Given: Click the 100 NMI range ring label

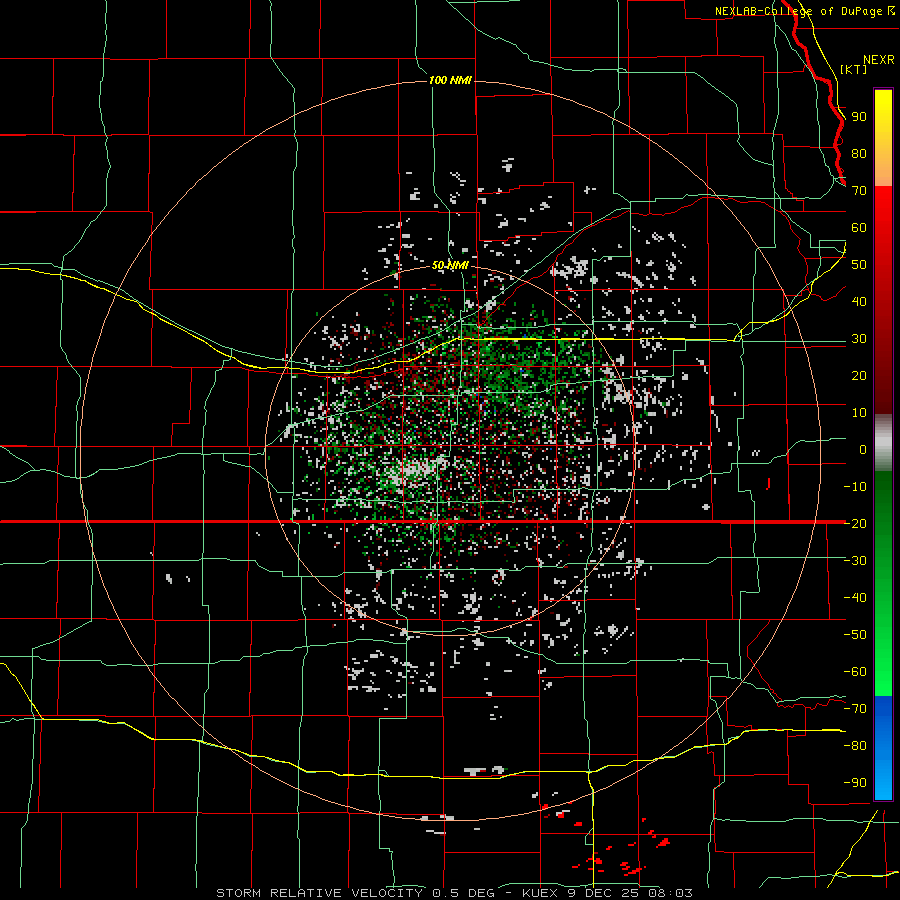Looking at the screenshot, I should pos(450,80).
